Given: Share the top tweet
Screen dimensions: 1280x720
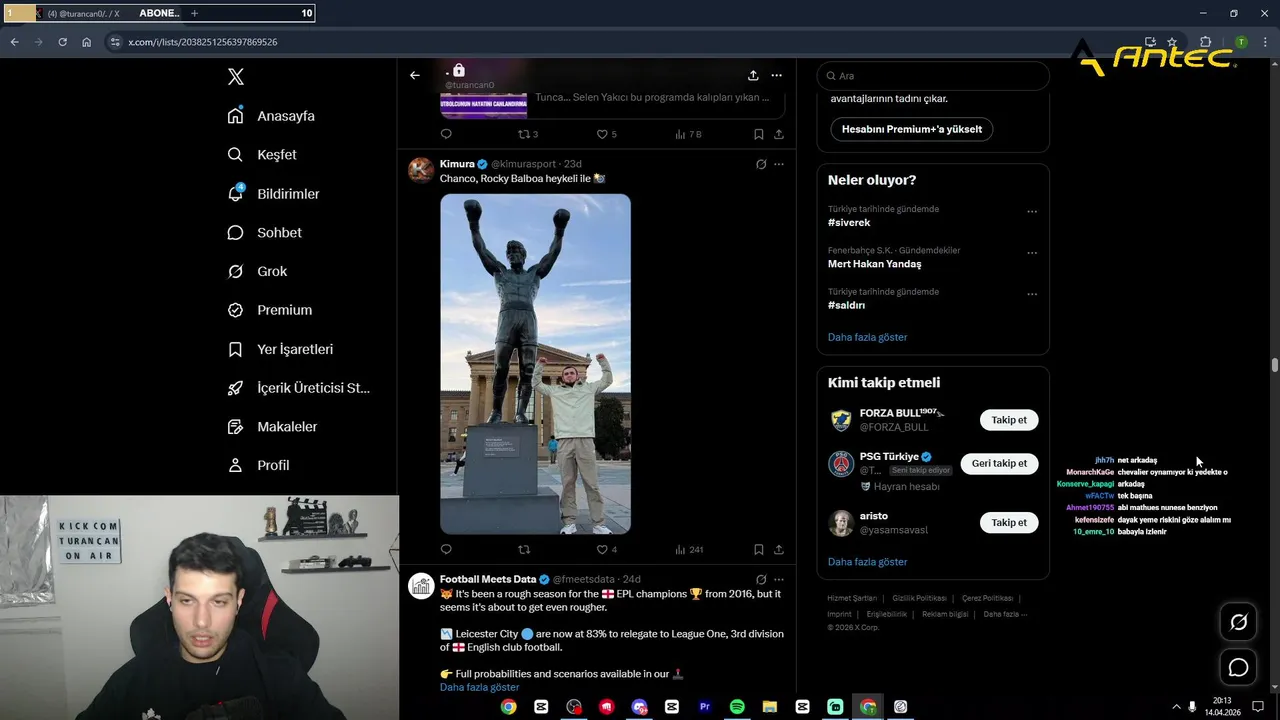Looking at the screenshot, I should pos(779,134).
